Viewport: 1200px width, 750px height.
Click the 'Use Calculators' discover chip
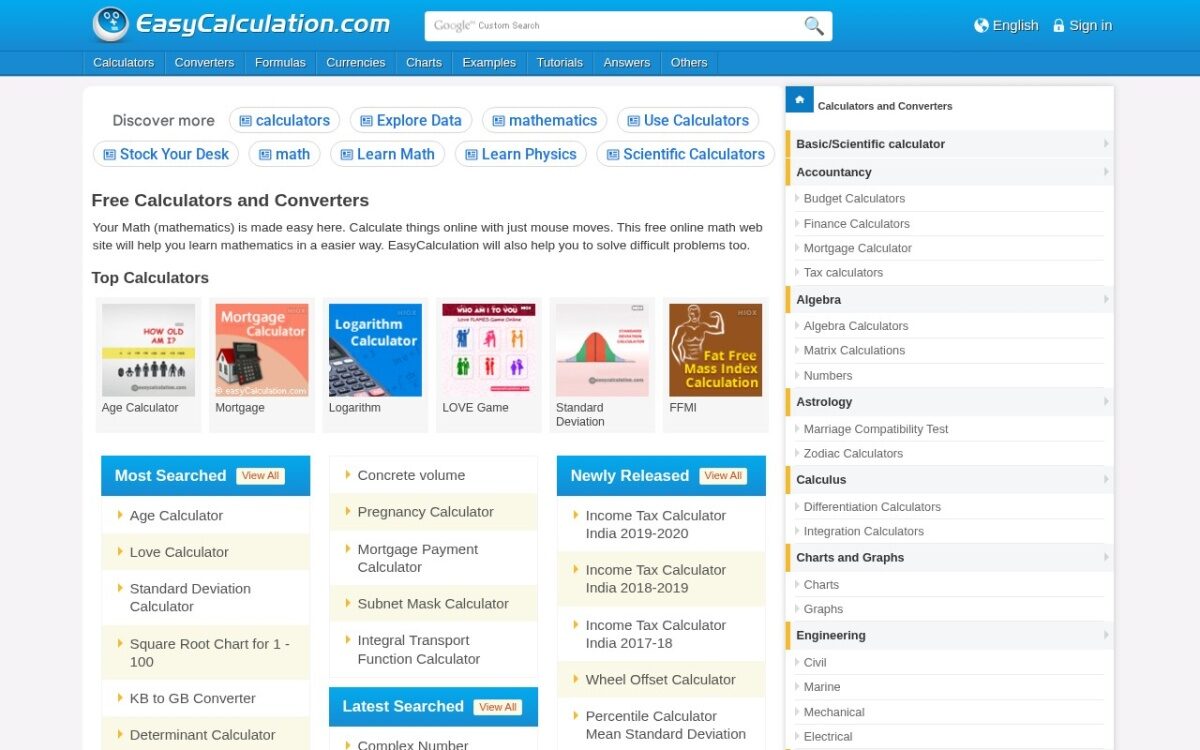tap(688, 121)
